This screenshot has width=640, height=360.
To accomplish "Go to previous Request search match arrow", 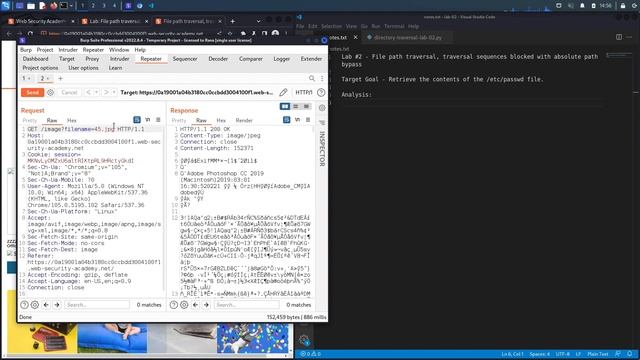I will [x=46, y=305].
